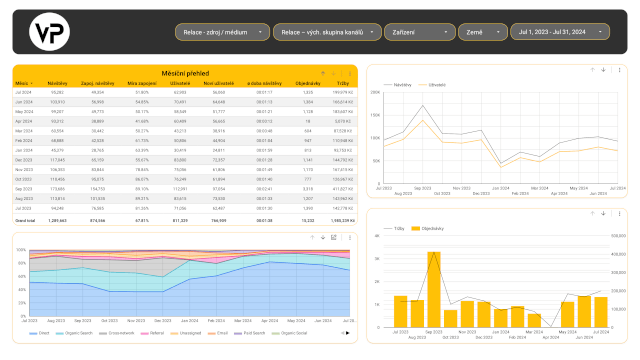Expand the Země filter dropdown
Viewport: 640px width, 360px height.
(483, 32)
